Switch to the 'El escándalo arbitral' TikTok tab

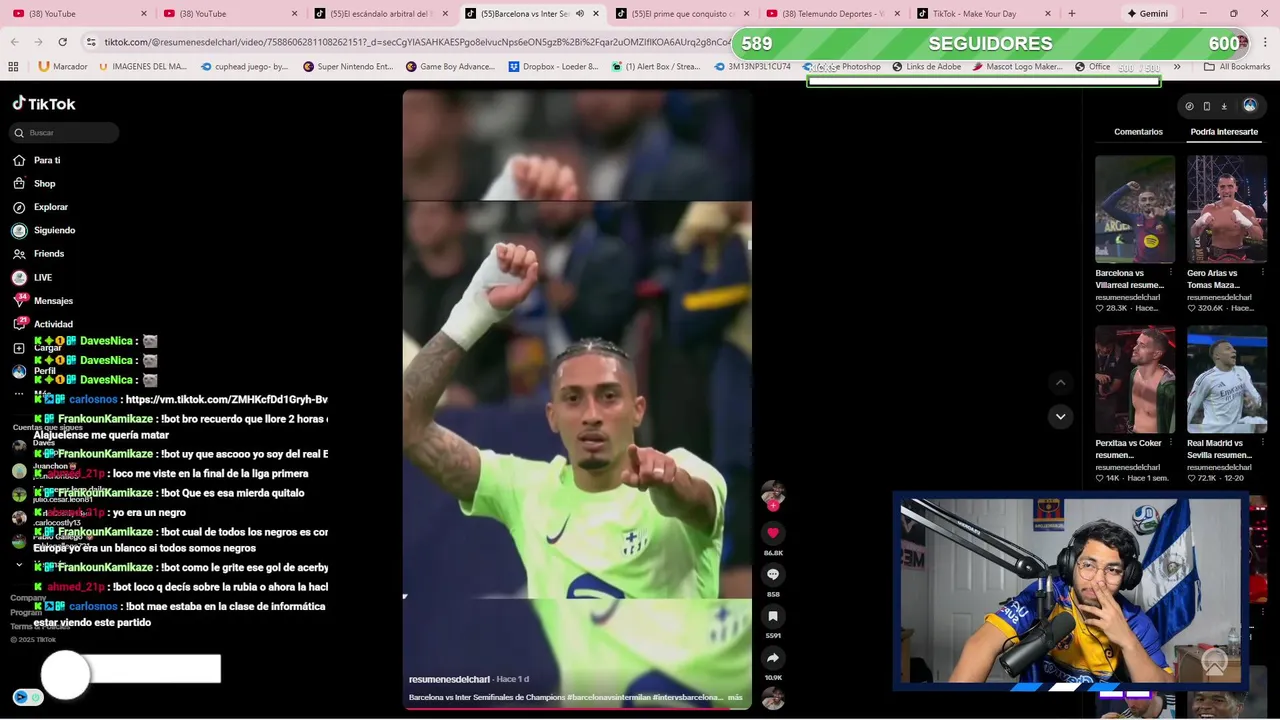point(380,14)
